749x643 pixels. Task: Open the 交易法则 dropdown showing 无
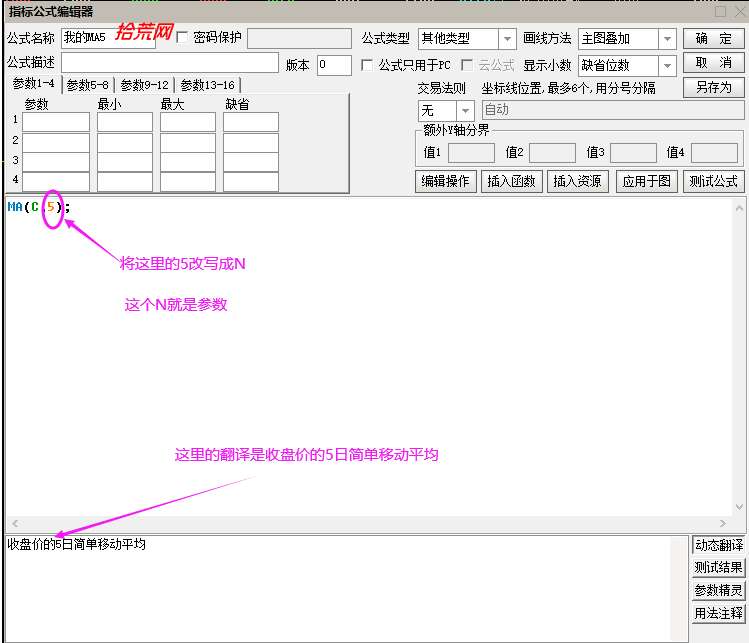tap(464, 111)
